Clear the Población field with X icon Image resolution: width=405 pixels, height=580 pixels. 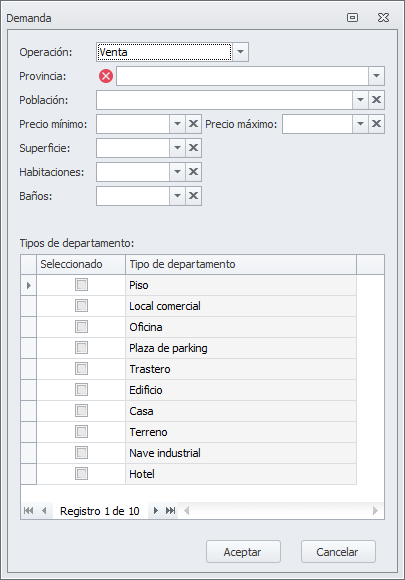tap(377, 100)
